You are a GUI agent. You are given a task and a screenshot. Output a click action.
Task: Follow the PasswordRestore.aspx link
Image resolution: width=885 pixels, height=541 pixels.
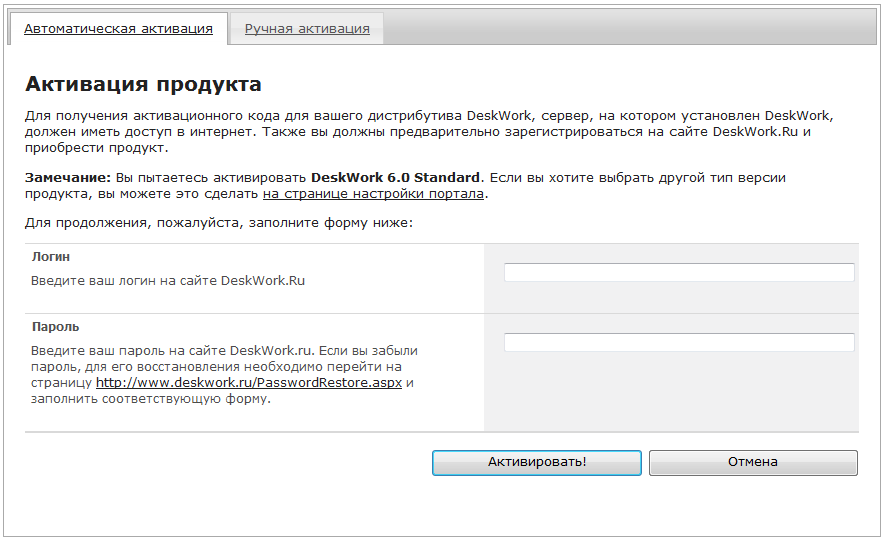[x=249, y=382]
